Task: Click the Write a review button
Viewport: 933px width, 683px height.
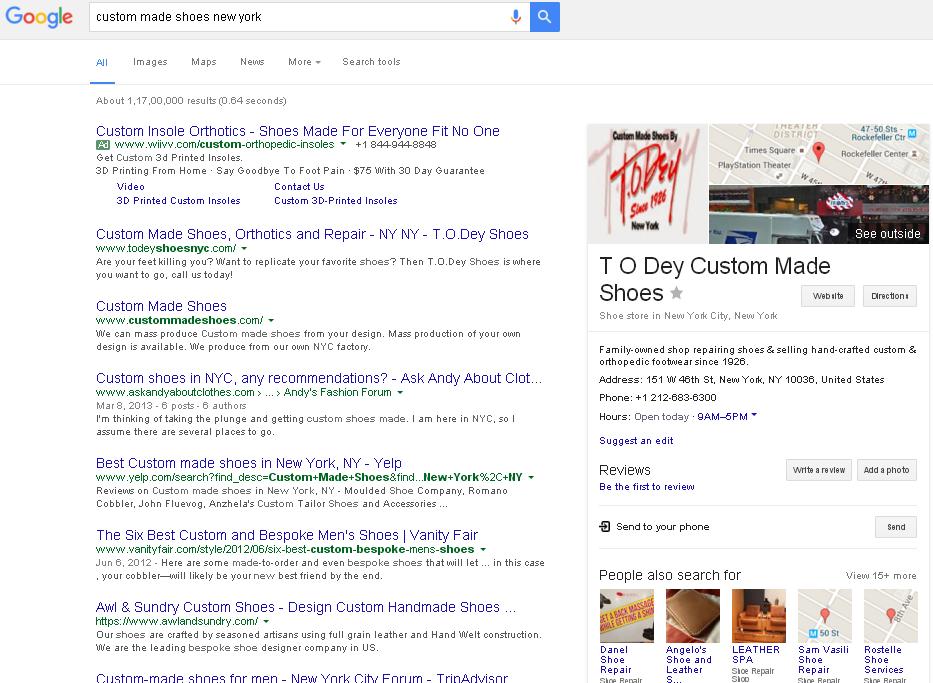Action: (x=819, y=470)
